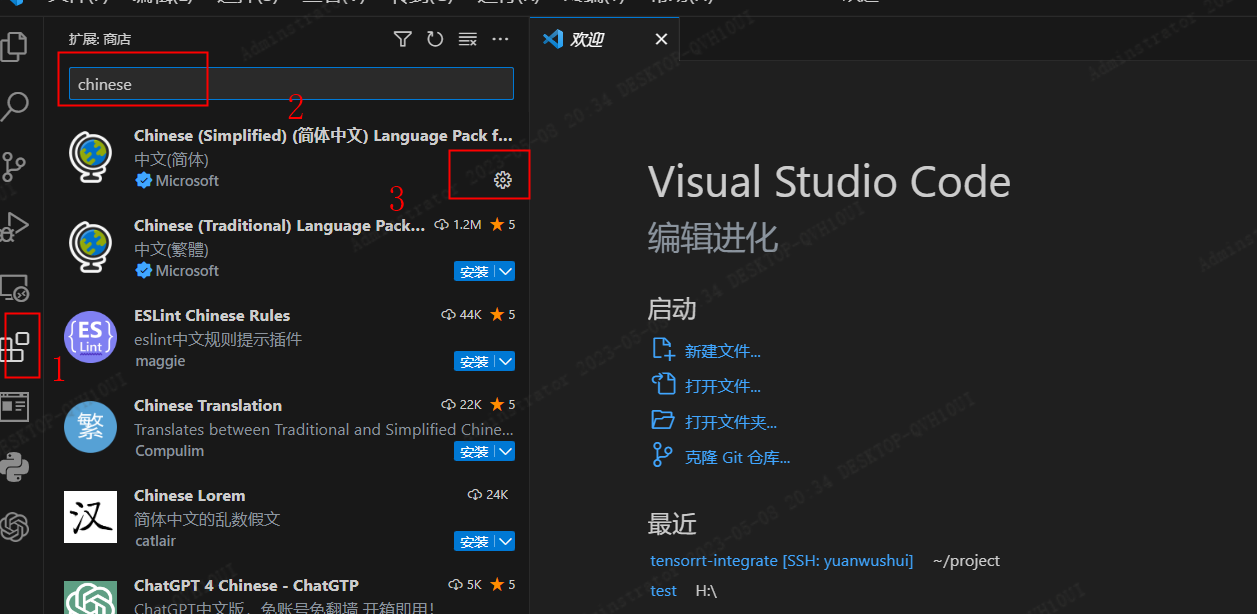Select Chinese Translation extension title

(x=208, y=406)
